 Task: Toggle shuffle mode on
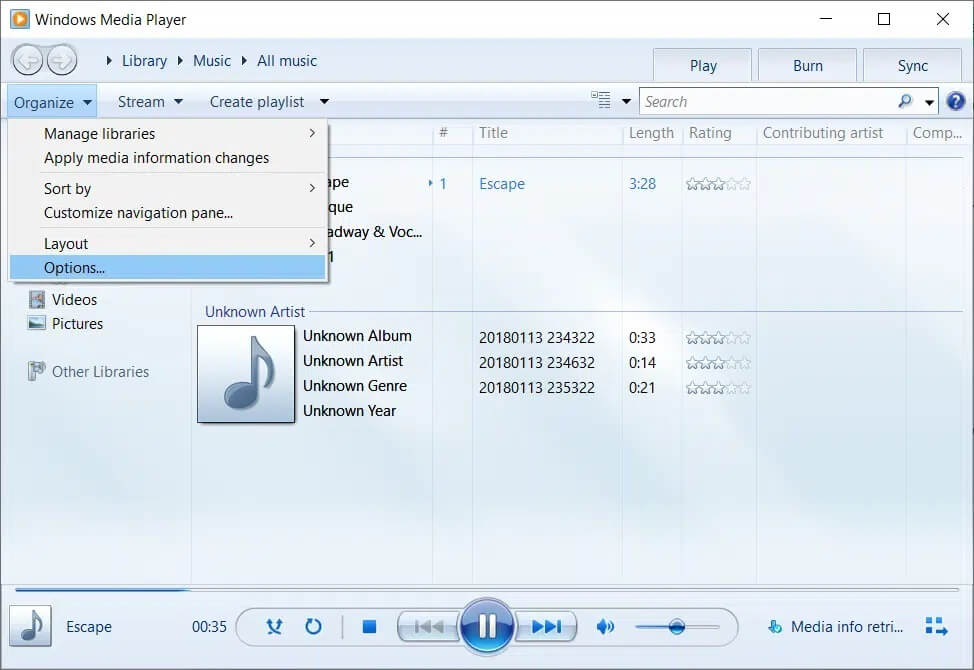click(x=275, y=627)
